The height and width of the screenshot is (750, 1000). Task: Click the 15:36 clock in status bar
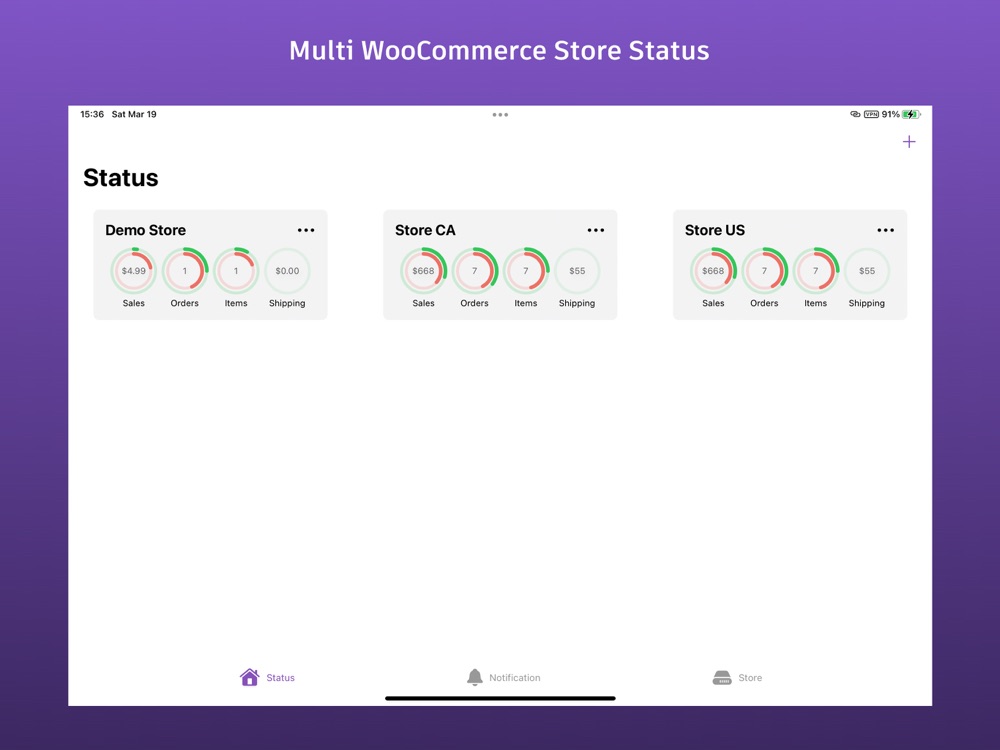tap(92, 114)
